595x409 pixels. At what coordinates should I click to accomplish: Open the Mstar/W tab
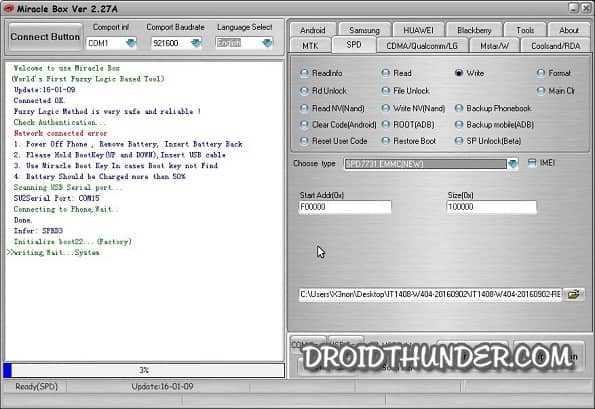tap(494, 46)
